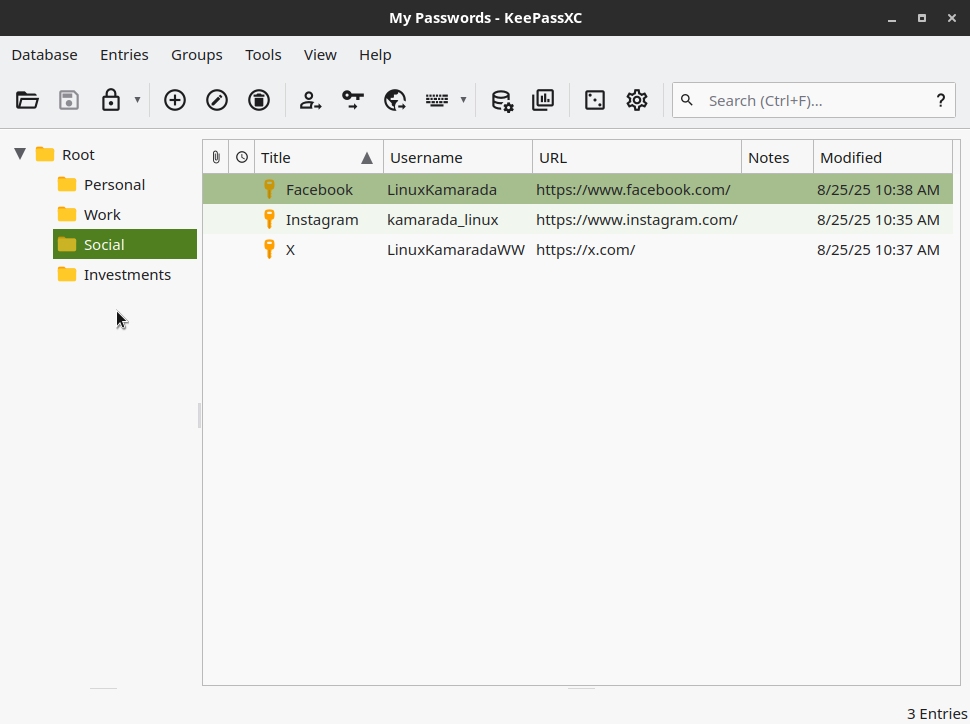Copy URL to clipboard globe icon
The width and height of the screenshot is (970, 724).
tap(395, 100)
